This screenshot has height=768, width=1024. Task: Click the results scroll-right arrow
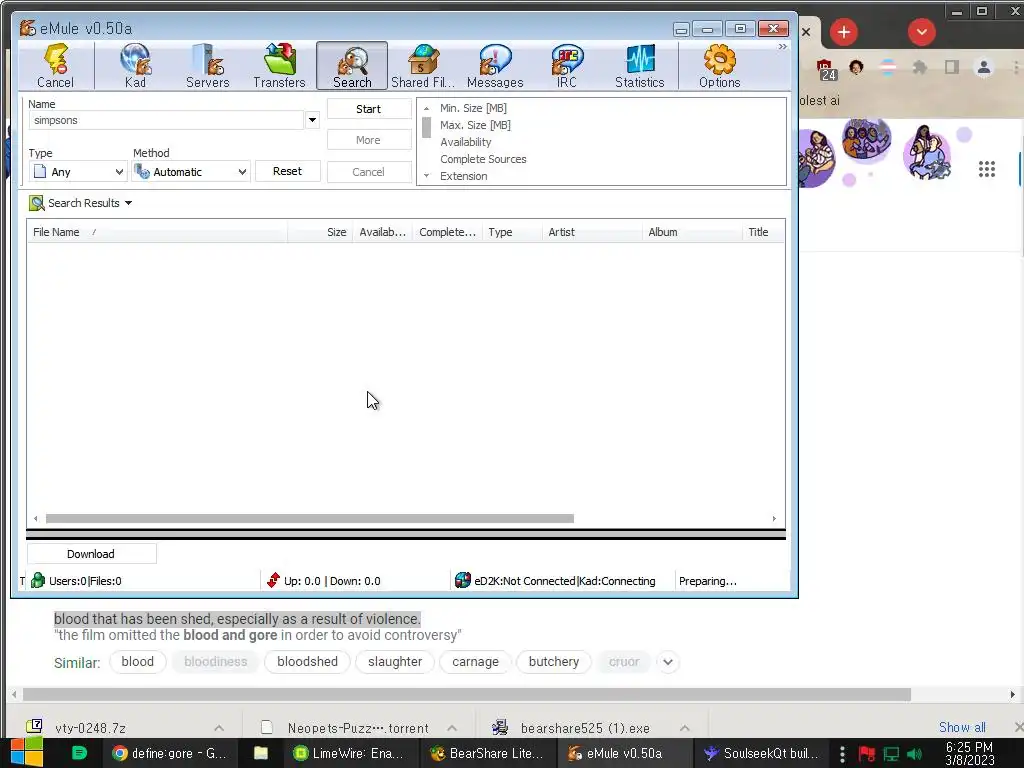[774, 519]
